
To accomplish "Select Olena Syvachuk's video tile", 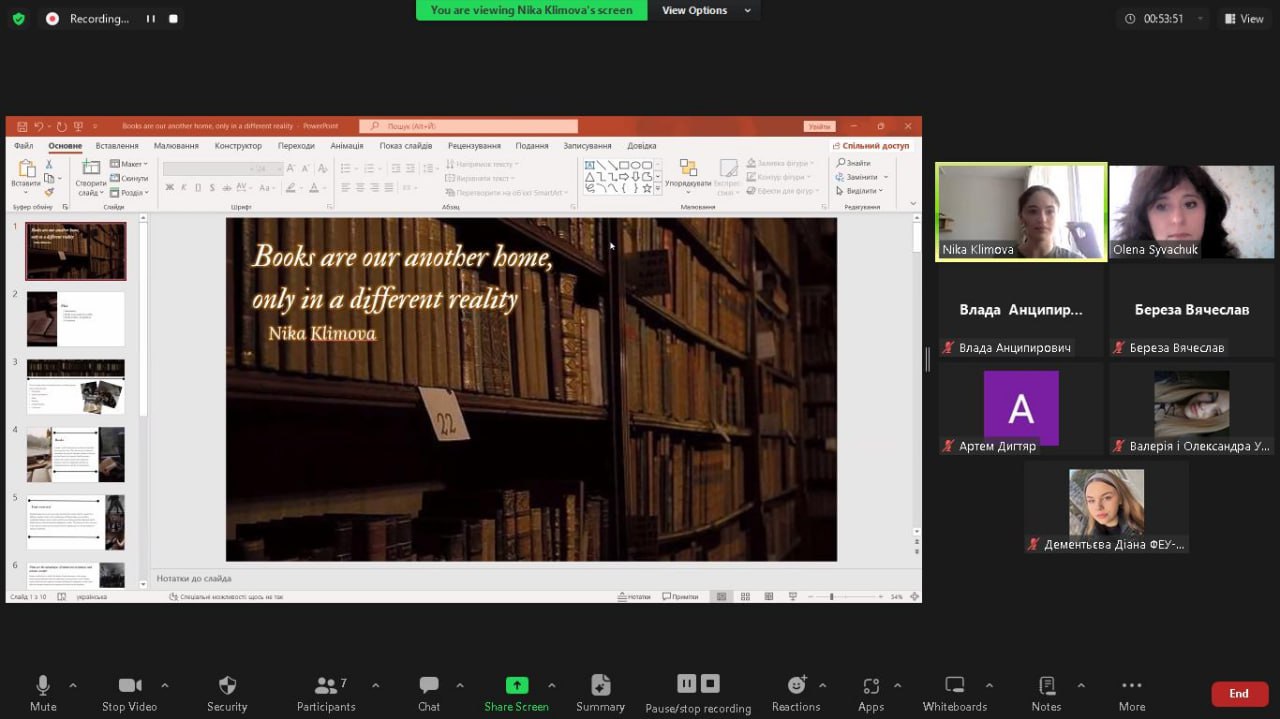I will pyautogui.click(x=1191, y=212).
